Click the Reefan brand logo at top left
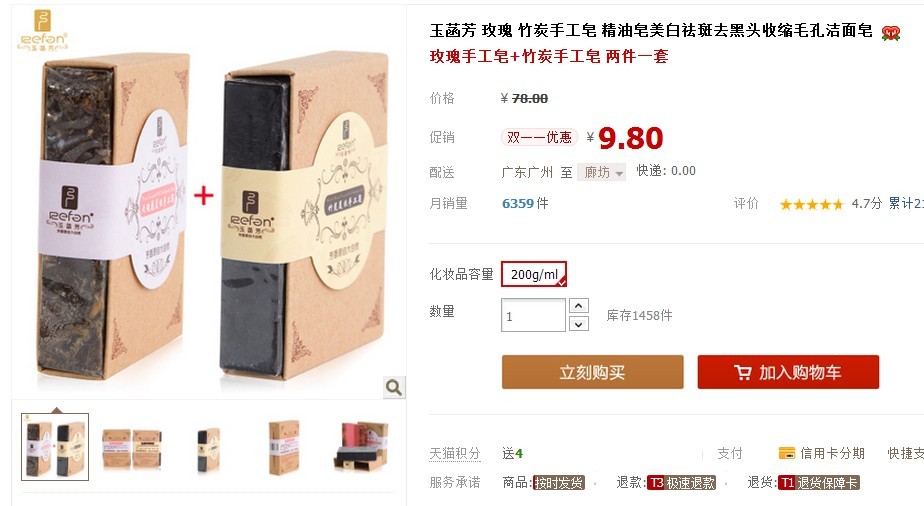The height and width of the screenshot is (506, 924). (42, 30)
